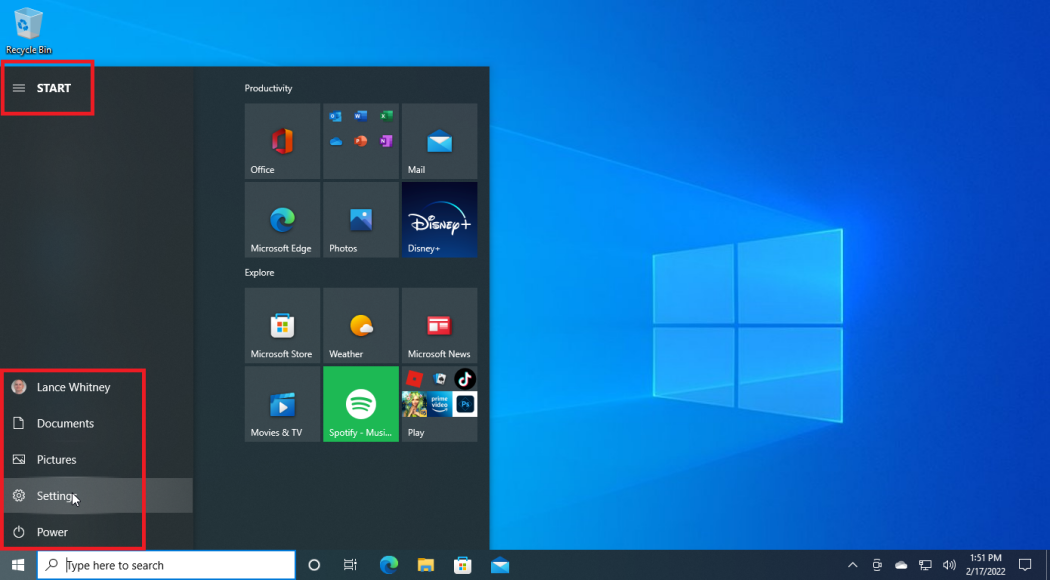
Task: Open the Weather tile
Action: [360, 325]
